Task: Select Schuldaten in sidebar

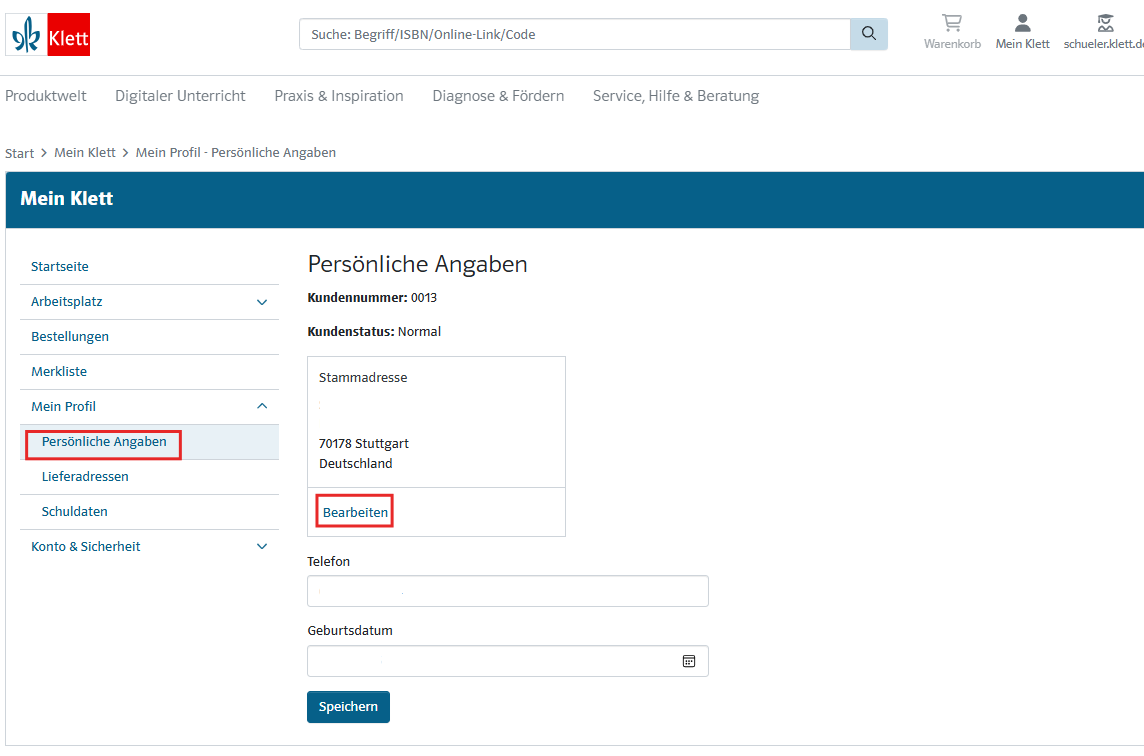Action: pos(74,512)
